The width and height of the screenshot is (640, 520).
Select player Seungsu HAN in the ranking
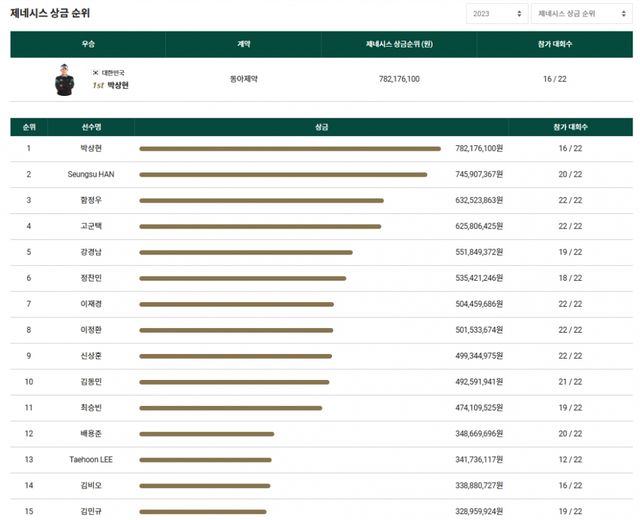[x=91, y=174]
